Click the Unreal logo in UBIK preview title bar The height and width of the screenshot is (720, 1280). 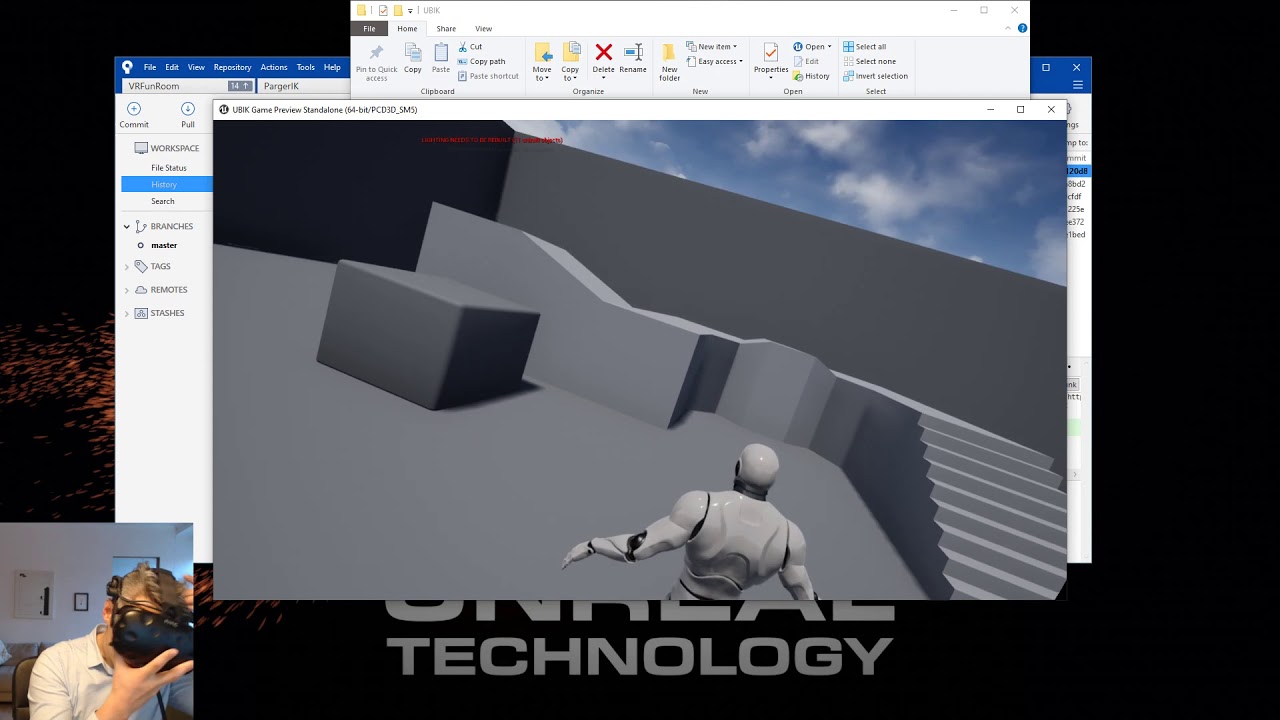[x=223, y=110]
